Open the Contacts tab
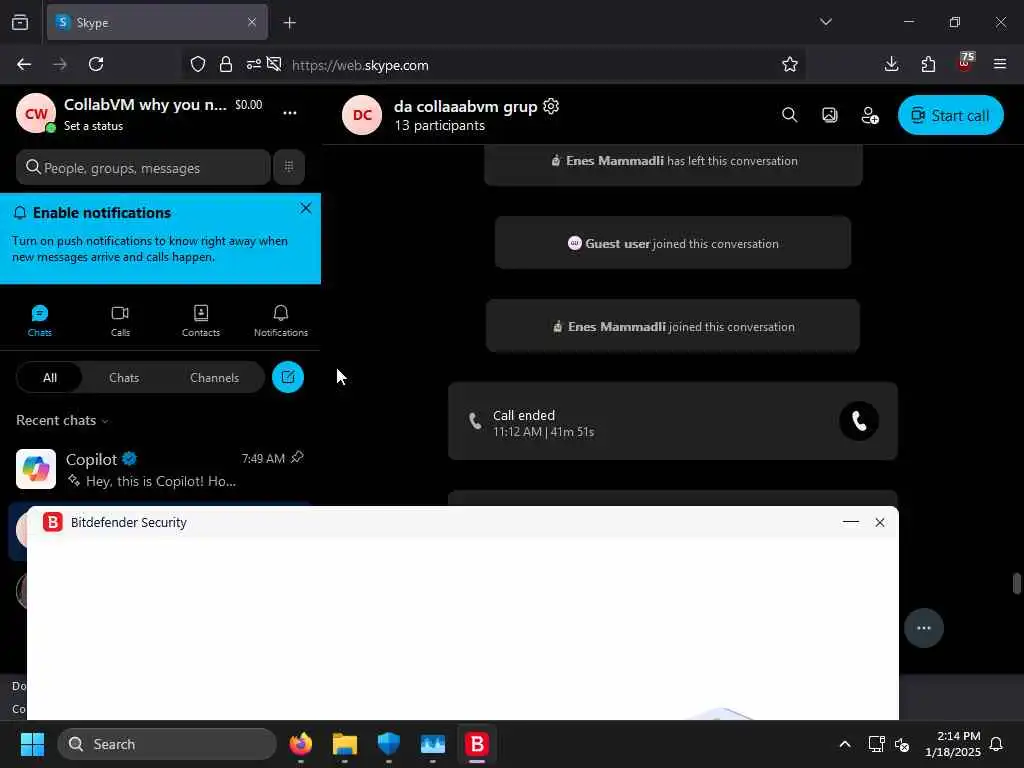1024x768 pixels. click(201, 321)
